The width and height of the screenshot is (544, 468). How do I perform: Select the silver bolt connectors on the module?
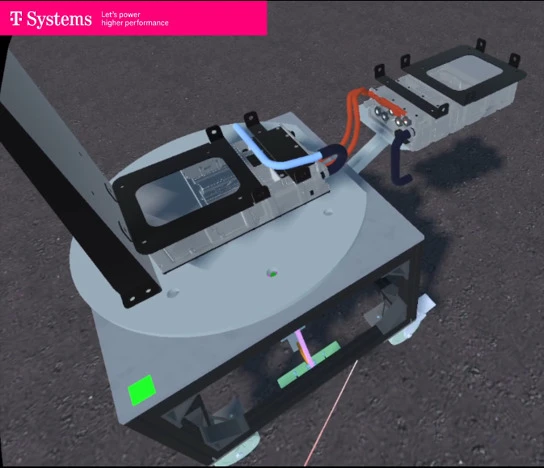[391, 116]
